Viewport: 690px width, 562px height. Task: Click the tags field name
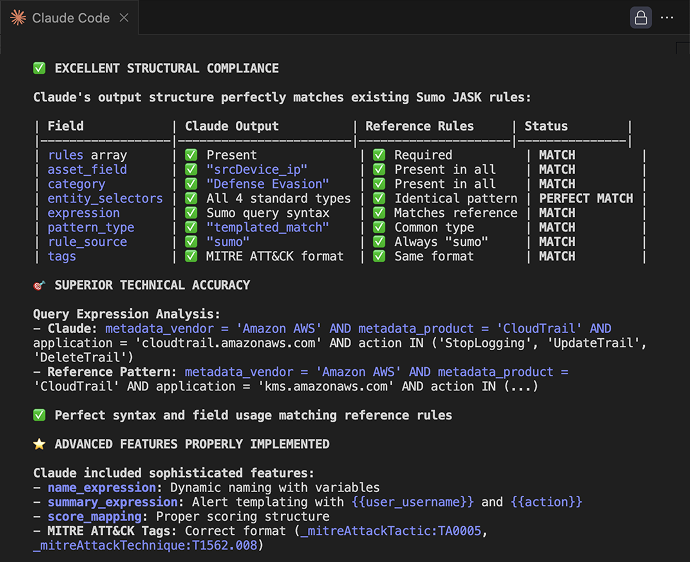tap(62, 256)
